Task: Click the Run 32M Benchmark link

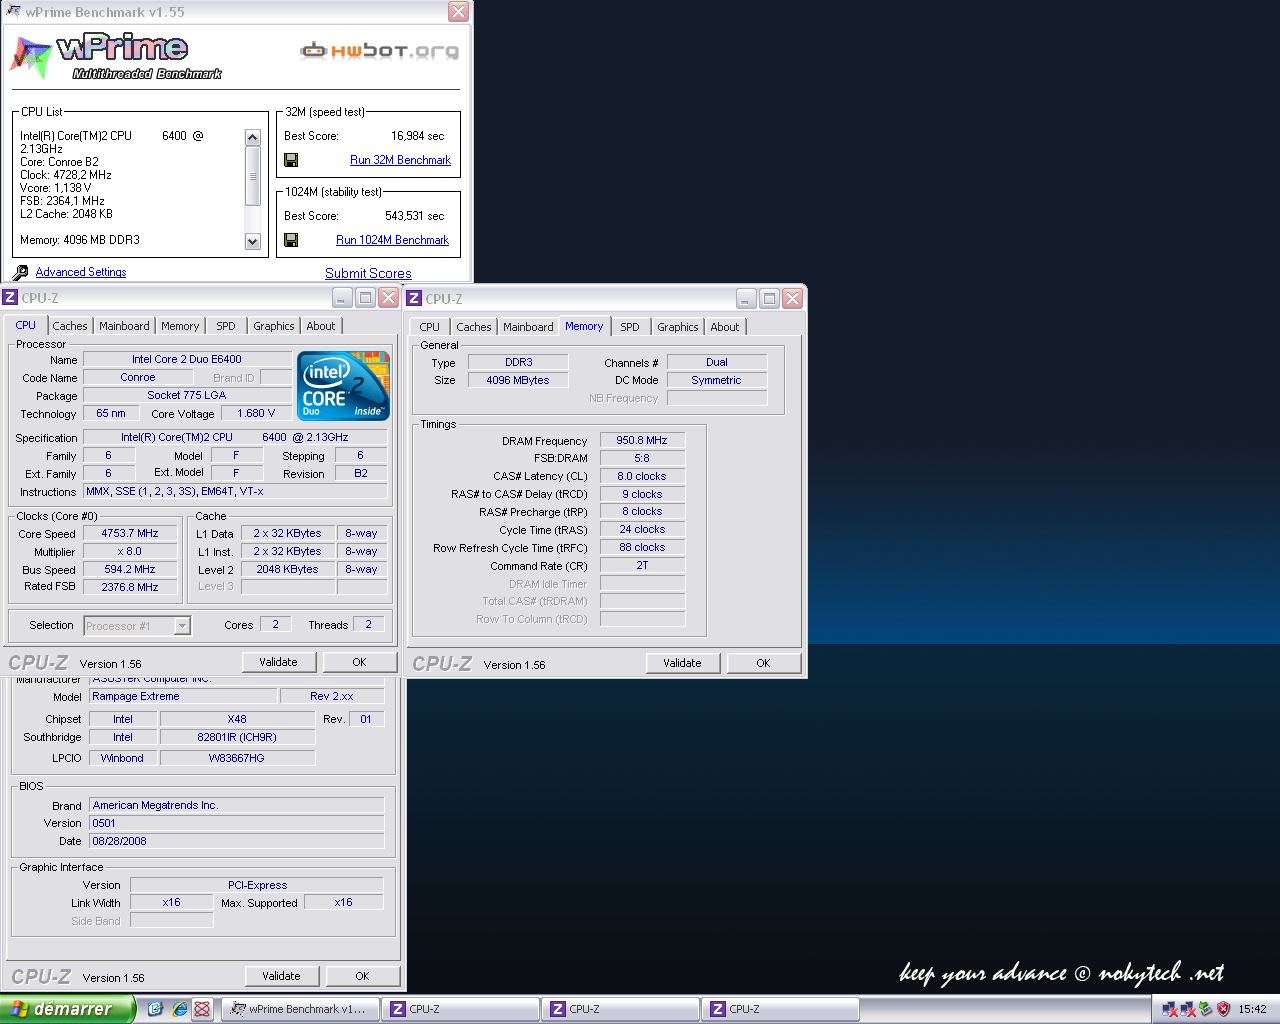Action: 400,160
